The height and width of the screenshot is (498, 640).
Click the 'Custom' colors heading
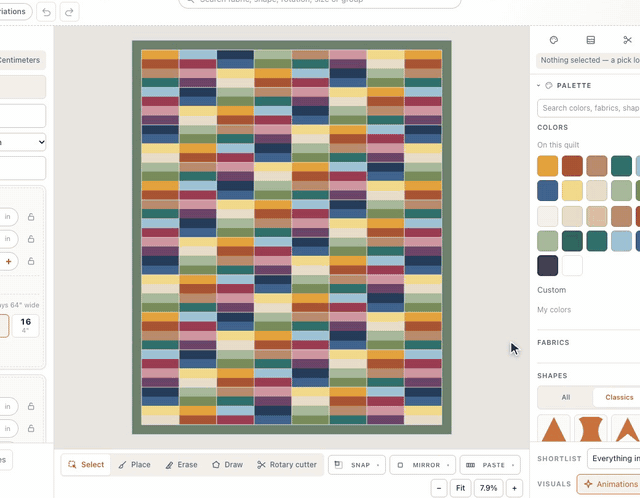[x=551, y=290]
